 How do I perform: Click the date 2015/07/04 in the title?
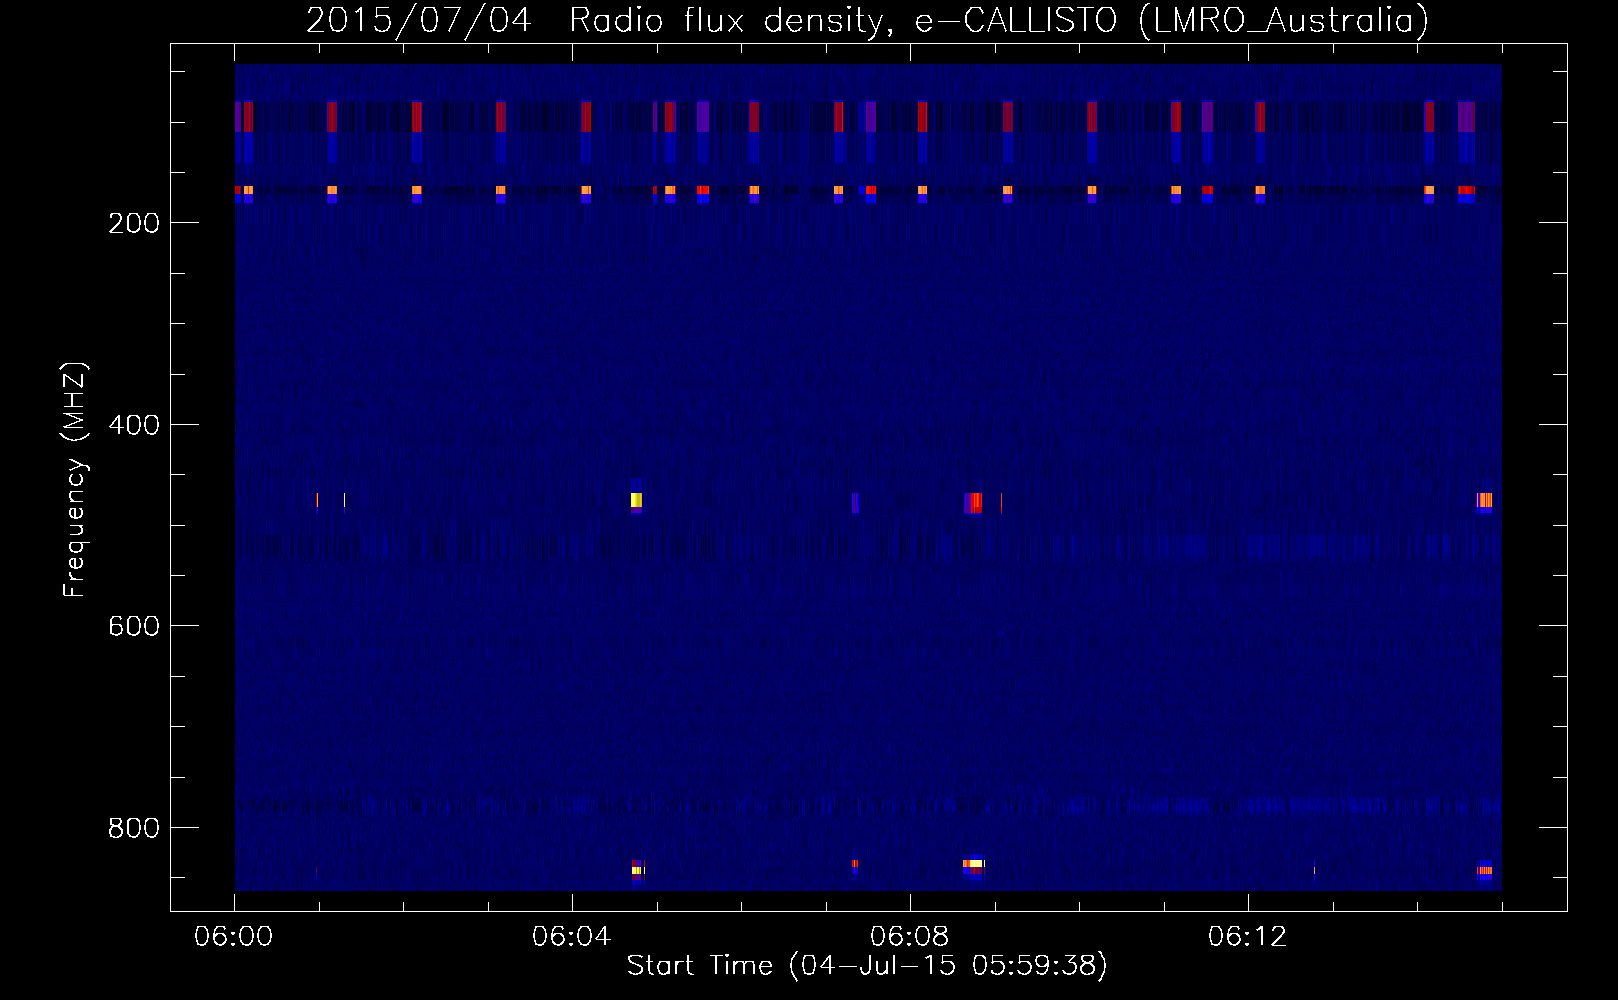(x=418, y=20)
